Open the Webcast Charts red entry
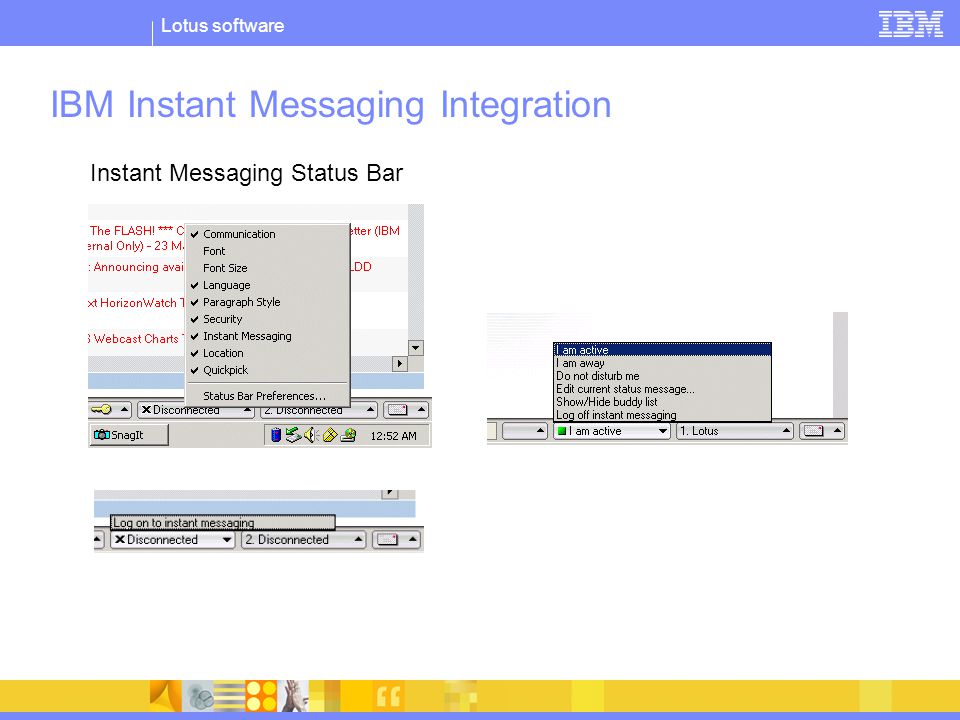 point(137,339)
